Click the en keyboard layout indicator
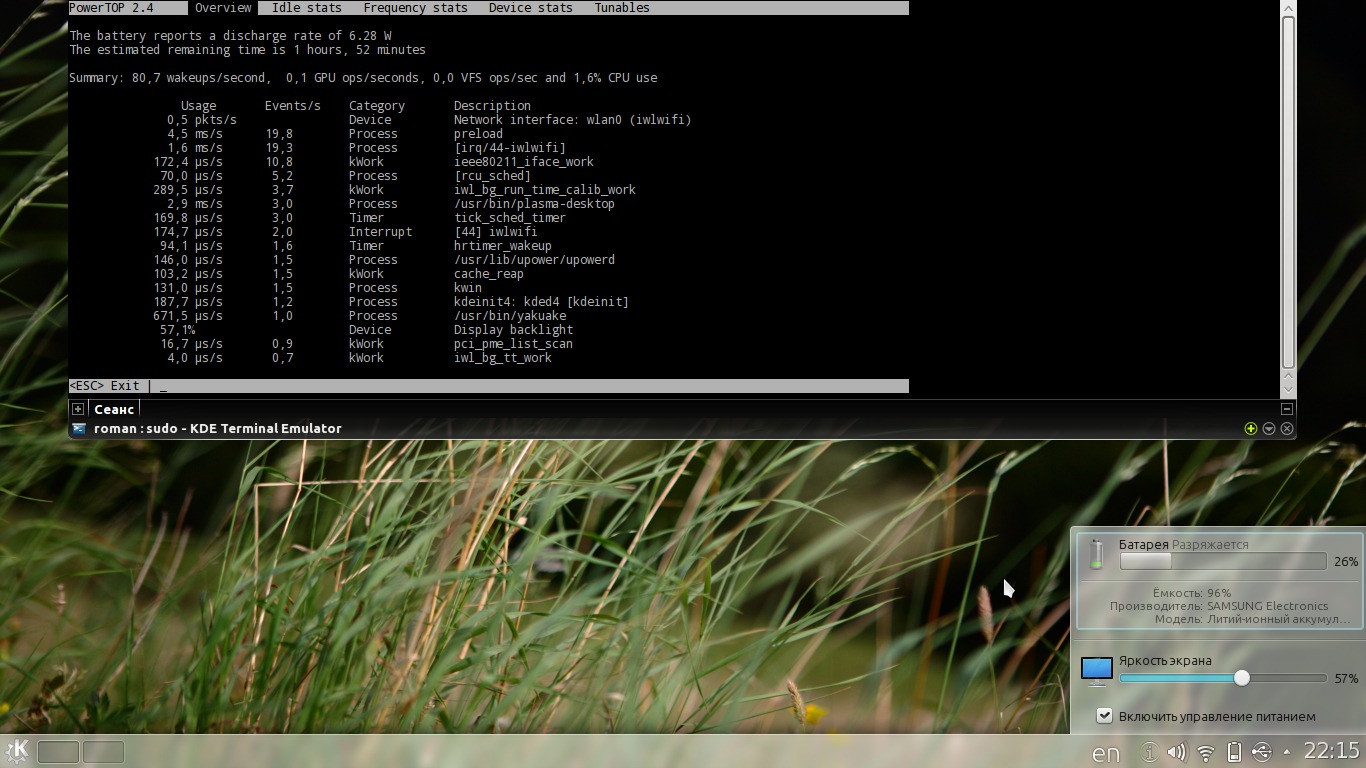Viewport: 1366px width, 768px height. coord(1105,753)
